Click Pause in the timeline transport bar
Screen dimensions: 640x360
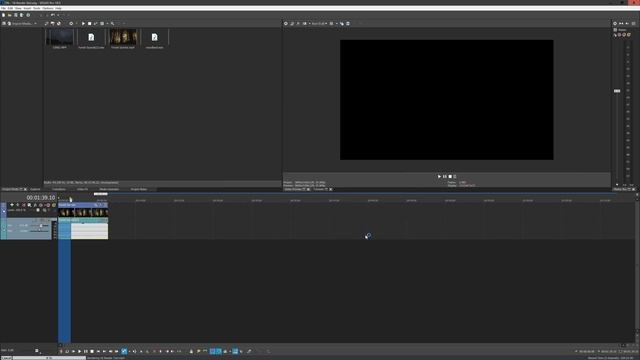(x=86, y=351)
